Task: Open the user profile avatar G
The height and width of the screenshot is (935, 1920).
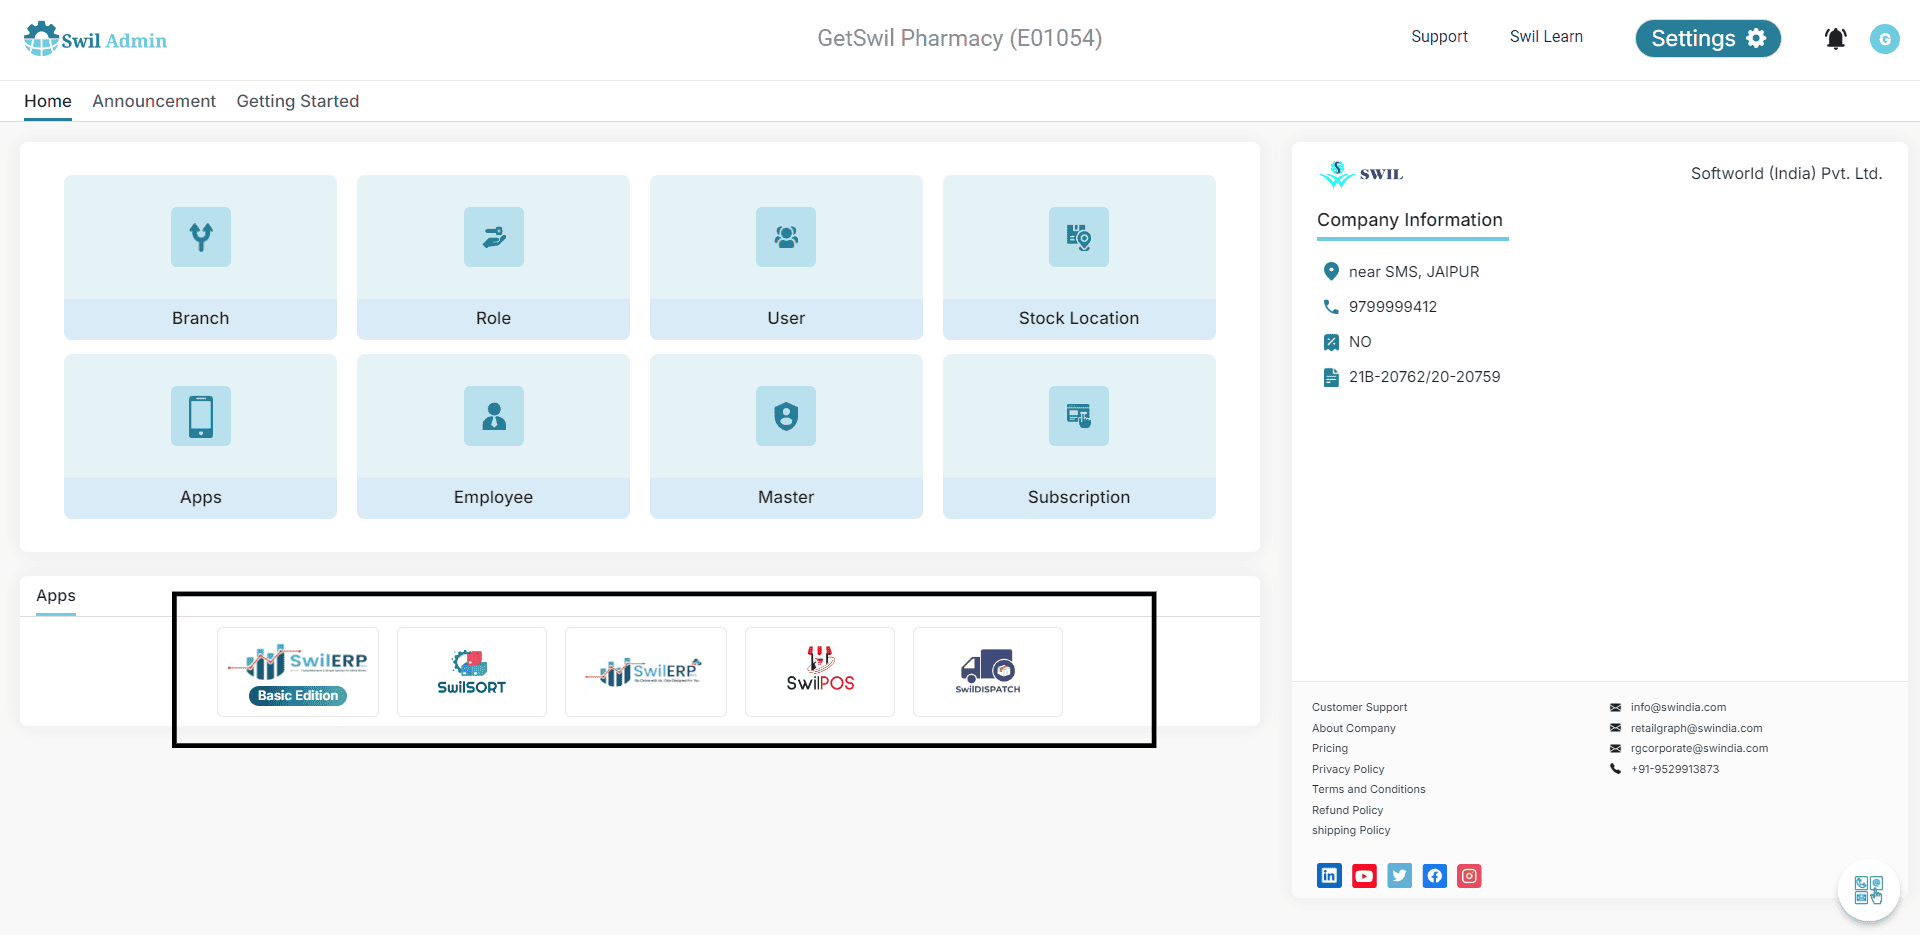Action: [x=1885, y=39]
